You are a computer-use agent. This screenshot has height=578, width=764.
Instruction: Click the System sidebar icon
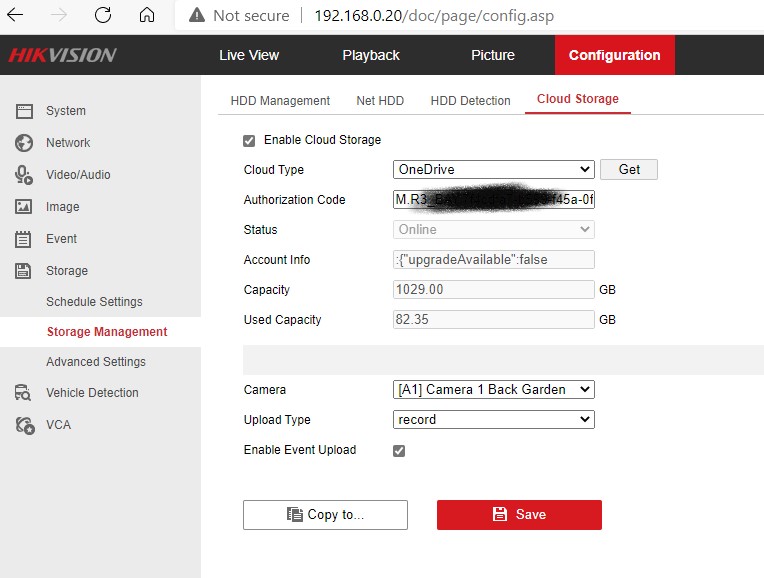tap(24, 111)
